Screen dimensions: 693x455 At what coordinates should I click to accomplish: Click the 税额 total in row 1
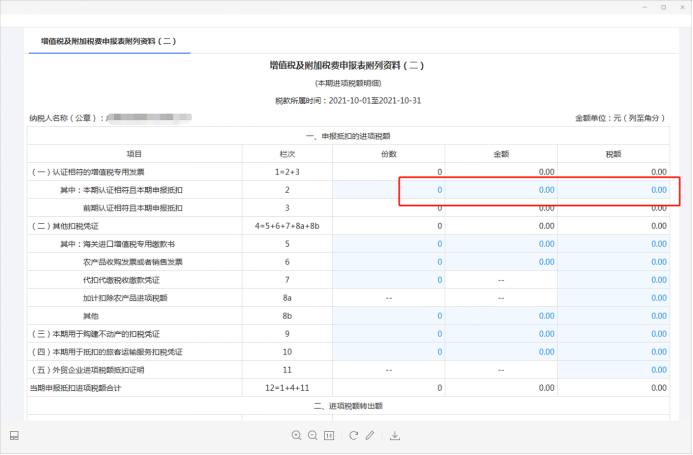click(659, 172)
